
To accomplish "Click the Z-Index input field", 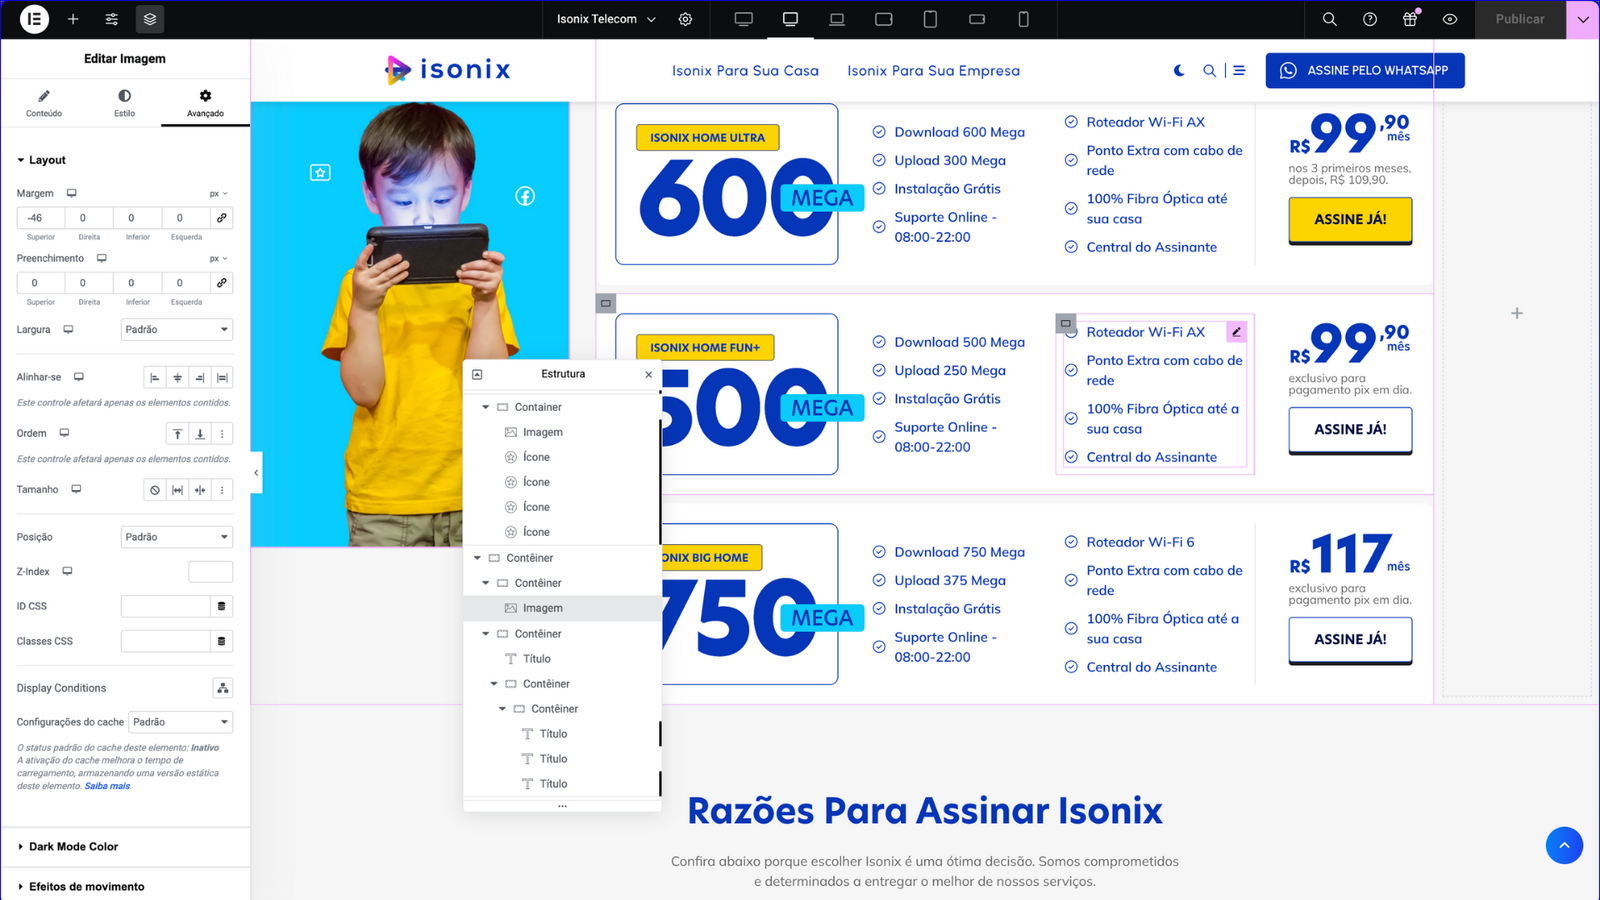I will (210, 572).
